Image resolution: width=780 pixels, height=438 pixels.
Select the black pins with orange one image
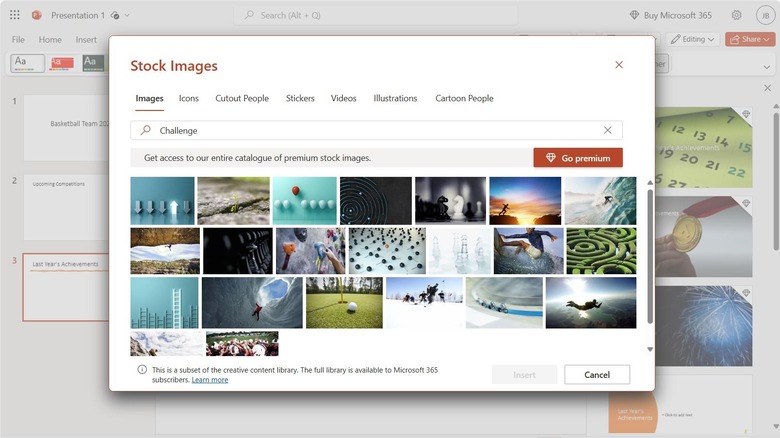click(387, 251)
